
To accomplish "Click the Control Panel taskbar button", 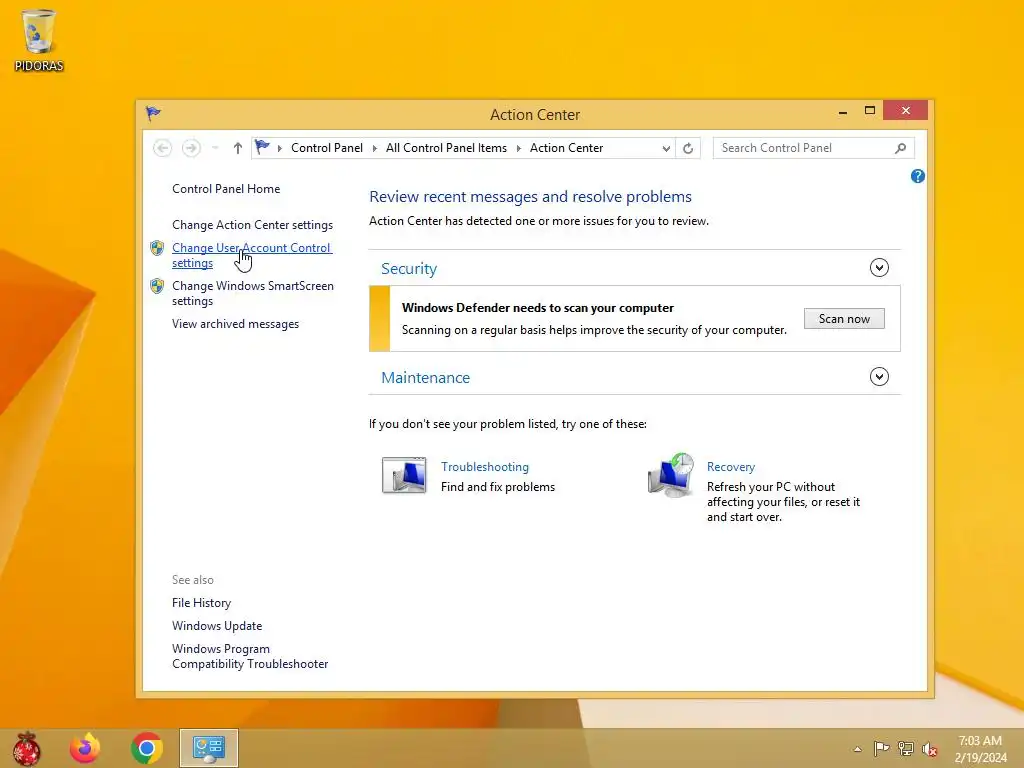I will pos(209,748).
